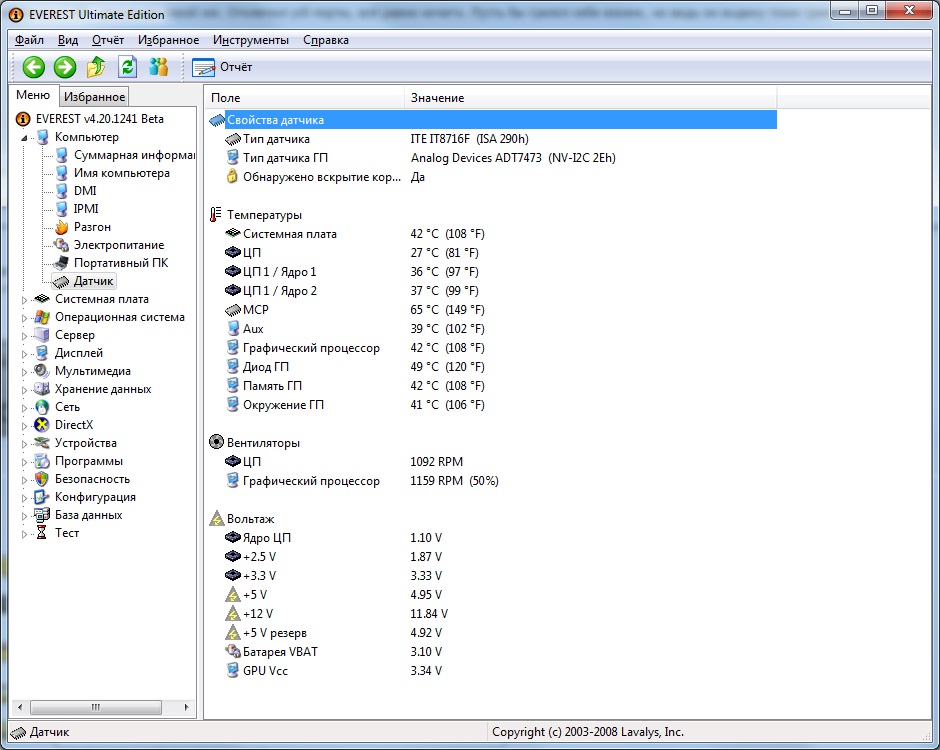Click the globe icon beside Сеть
The image size is (940, 750).
pos(42,407)
